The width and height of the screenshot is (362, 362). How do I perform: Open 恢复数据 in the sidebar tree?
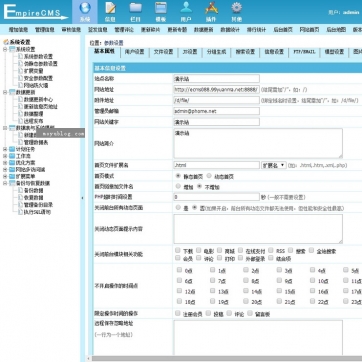[33, 197]
